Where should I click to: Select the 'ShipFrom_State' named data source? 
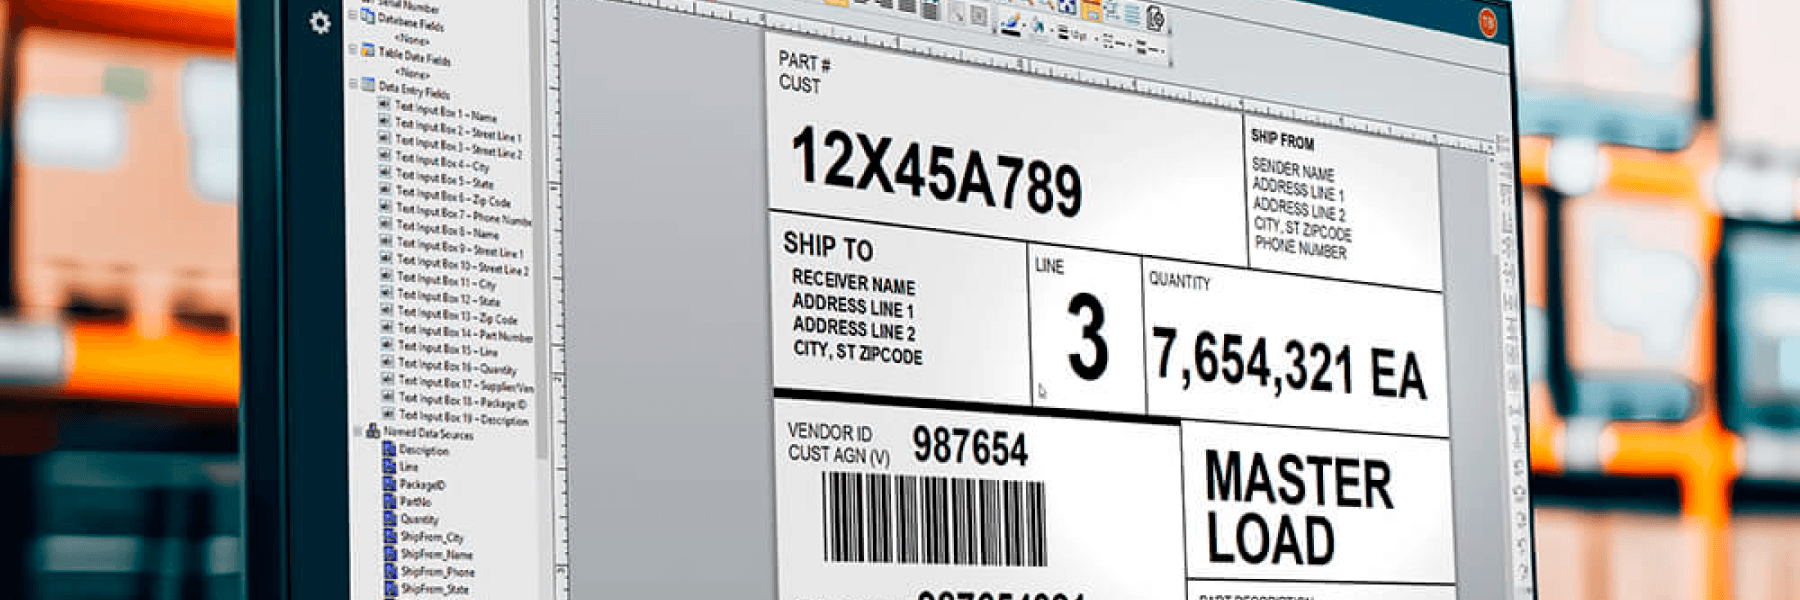[435, 588]
